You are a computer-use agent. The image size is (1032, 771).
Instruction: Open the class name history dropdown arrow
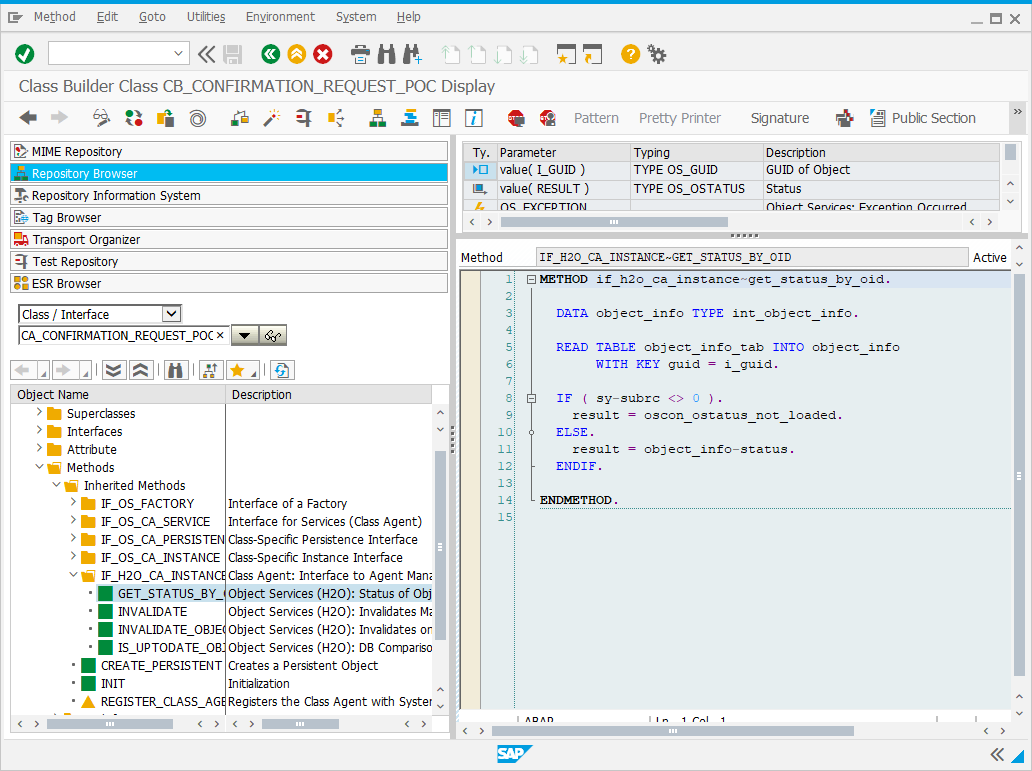point(244,336)
